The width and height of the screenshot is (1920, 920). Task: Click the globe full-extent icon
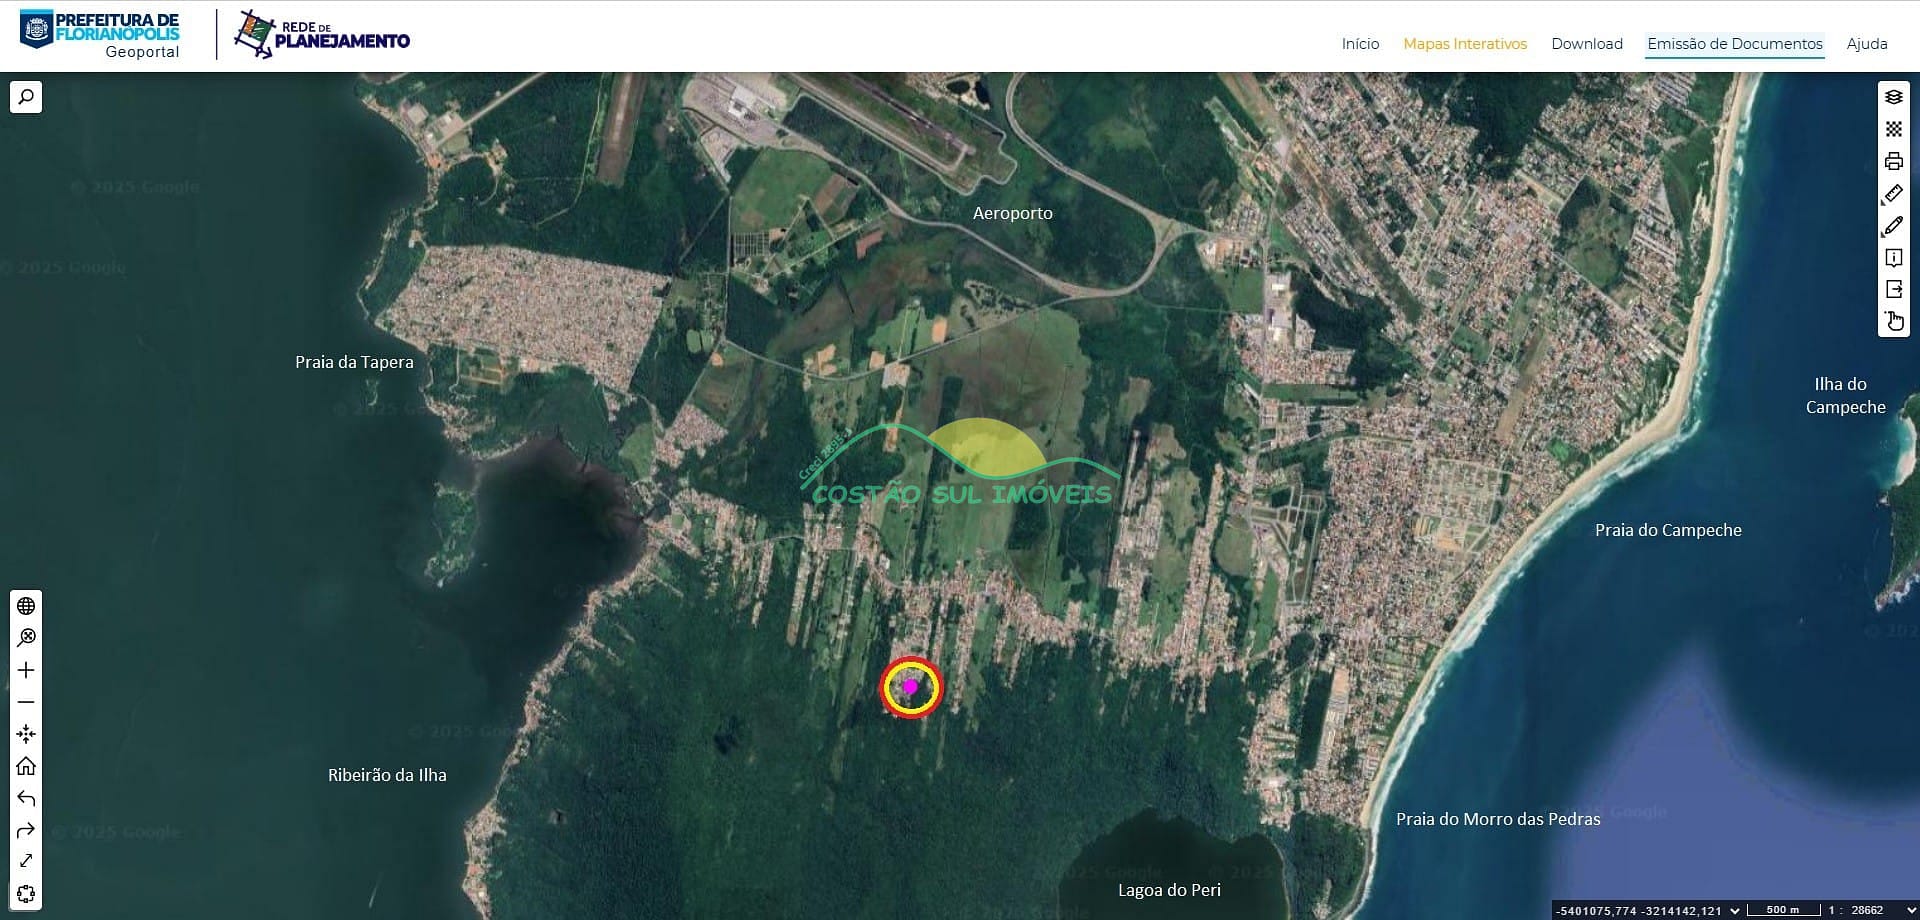coord(26,606)
